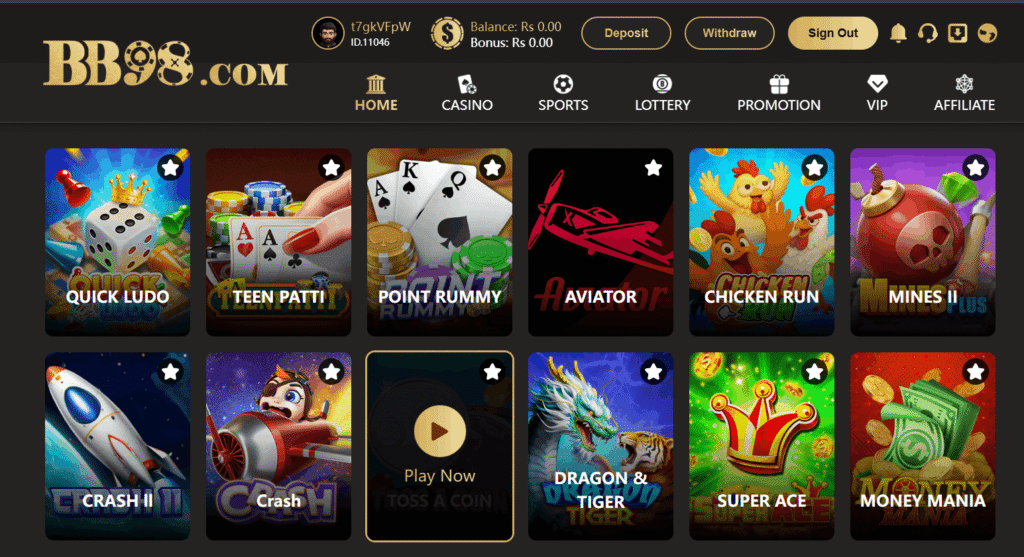Toggle favorite star on Chicken Run
1024x557 pixels.
[x=814, y=168]
